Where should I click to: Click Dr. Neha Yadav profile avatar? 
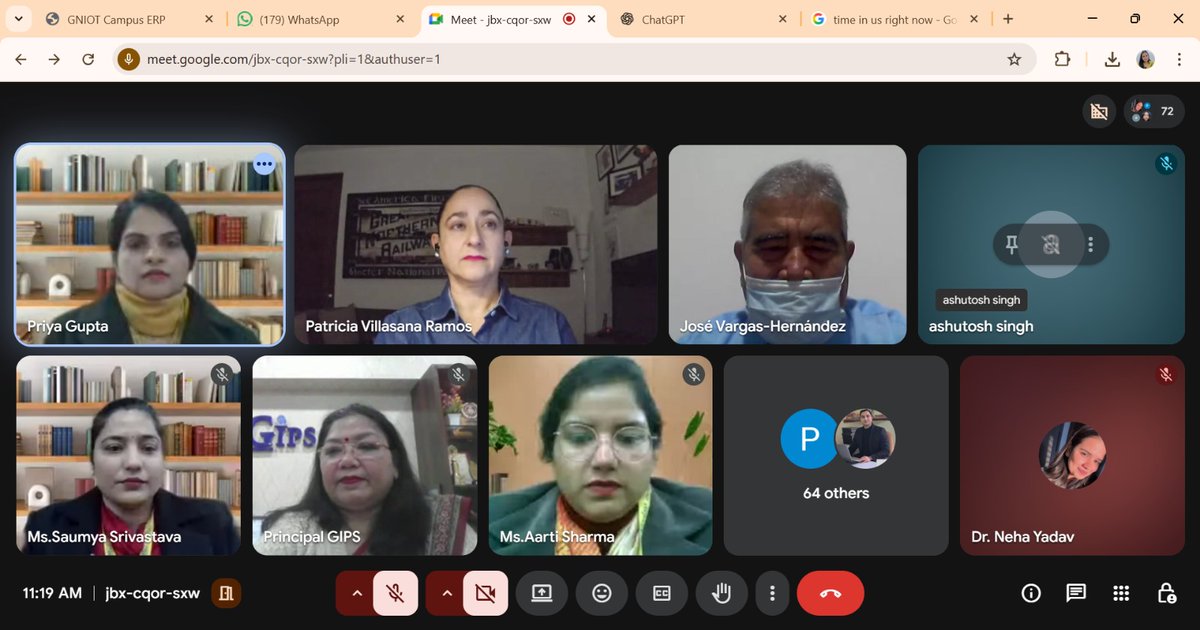(x=1072, y=455)
